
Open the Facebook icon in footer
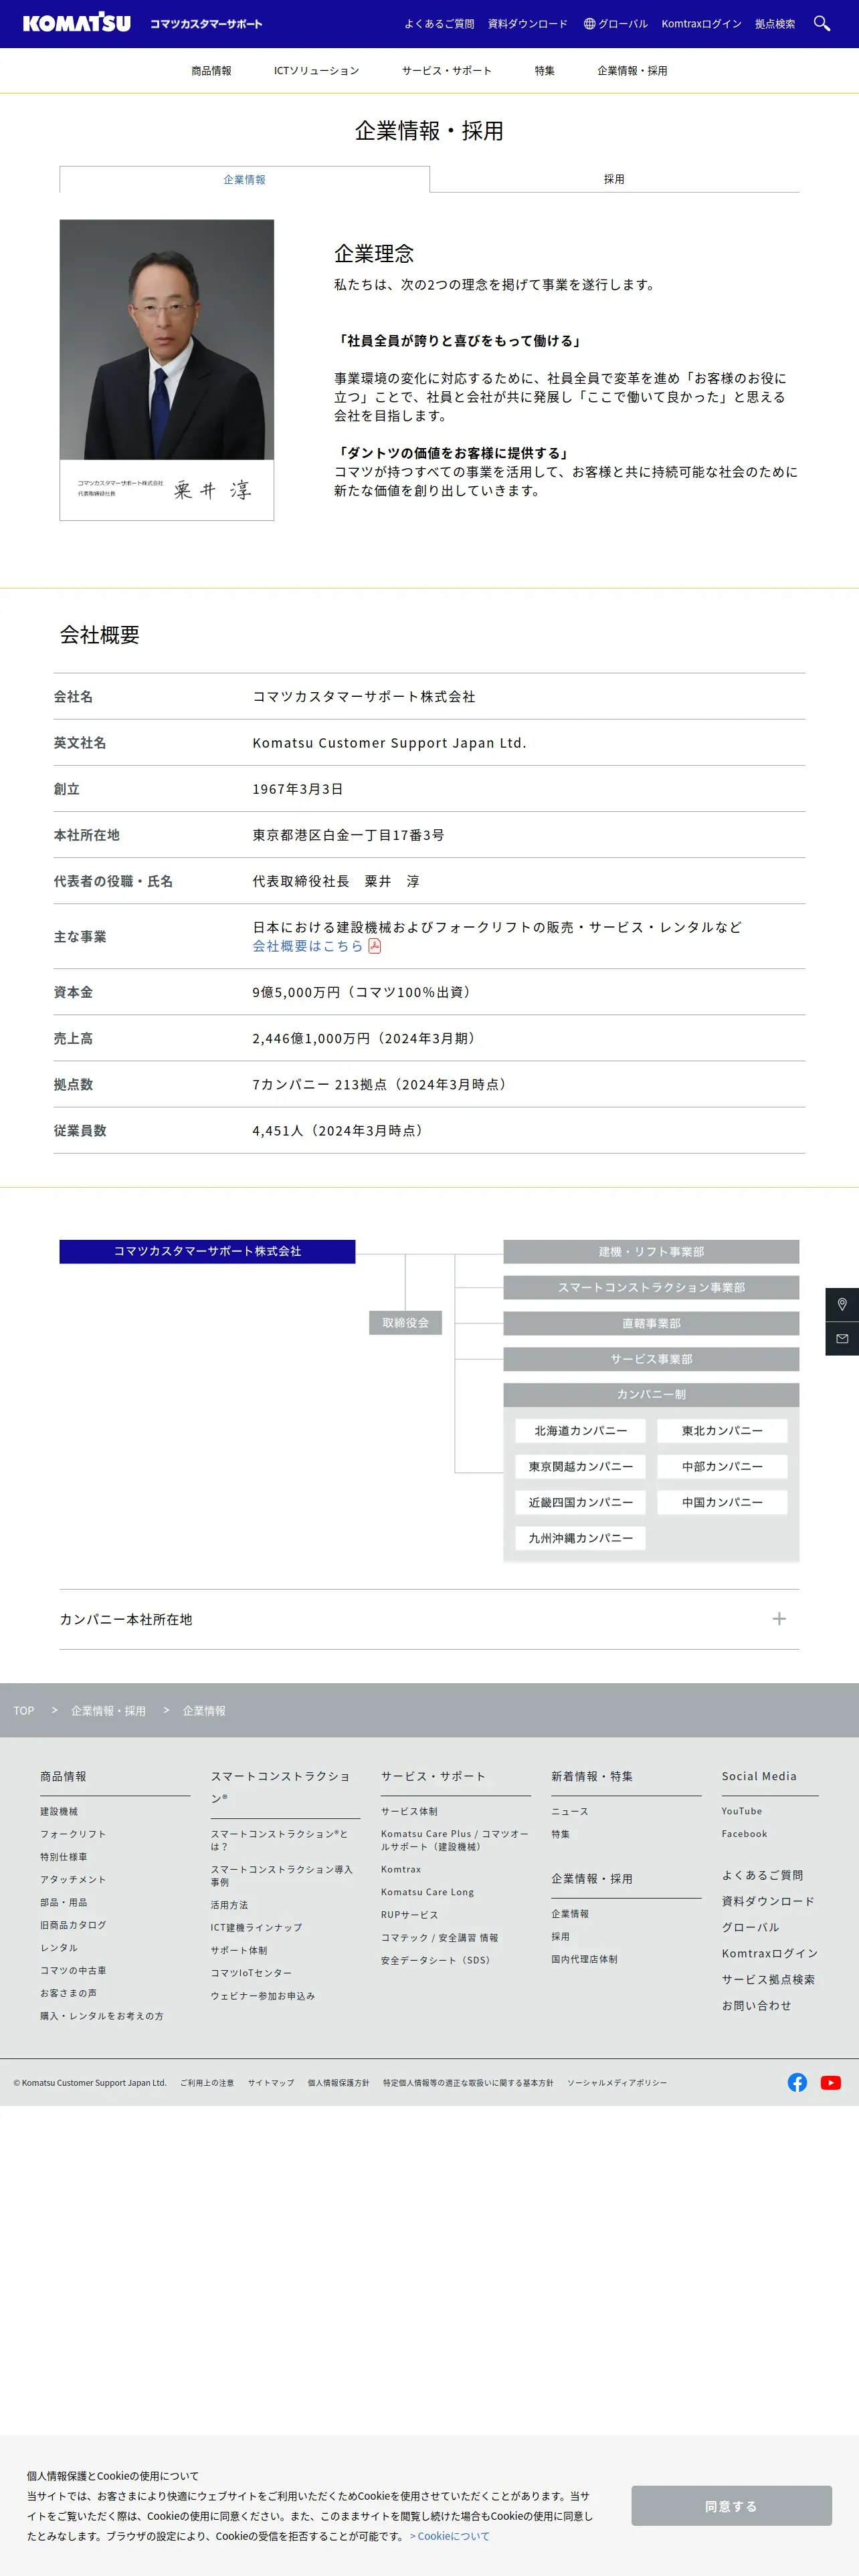pos(797,2082)
